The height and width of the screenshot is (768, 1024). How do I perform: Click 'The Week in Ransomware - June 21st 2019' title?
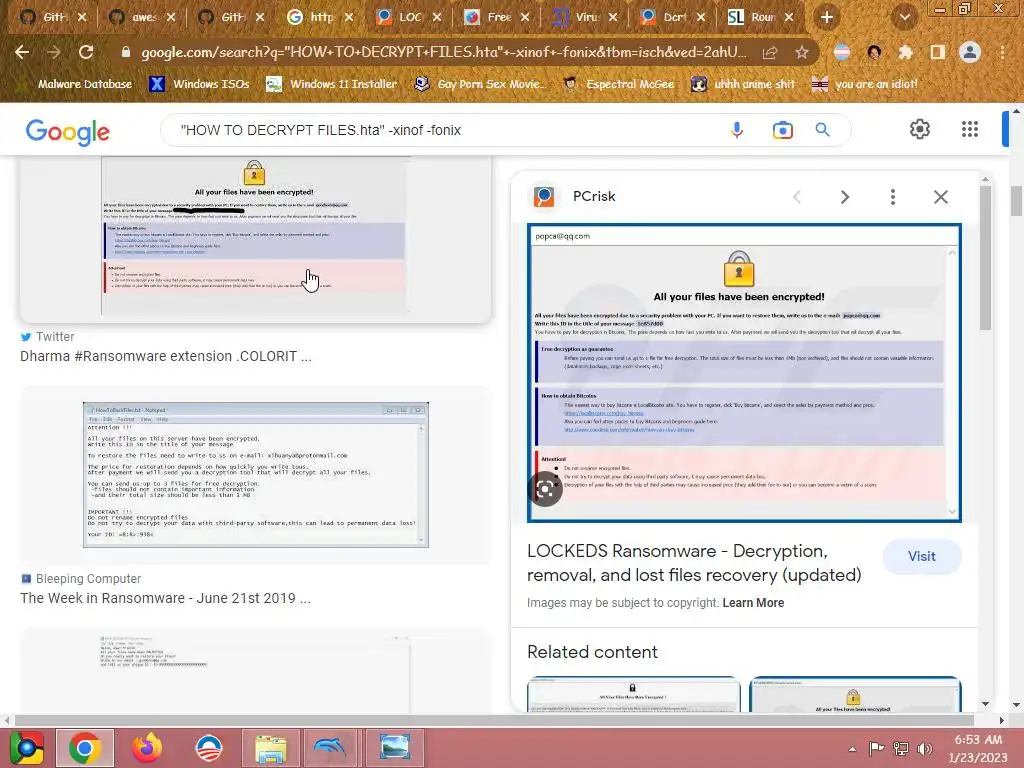(165, 598)
